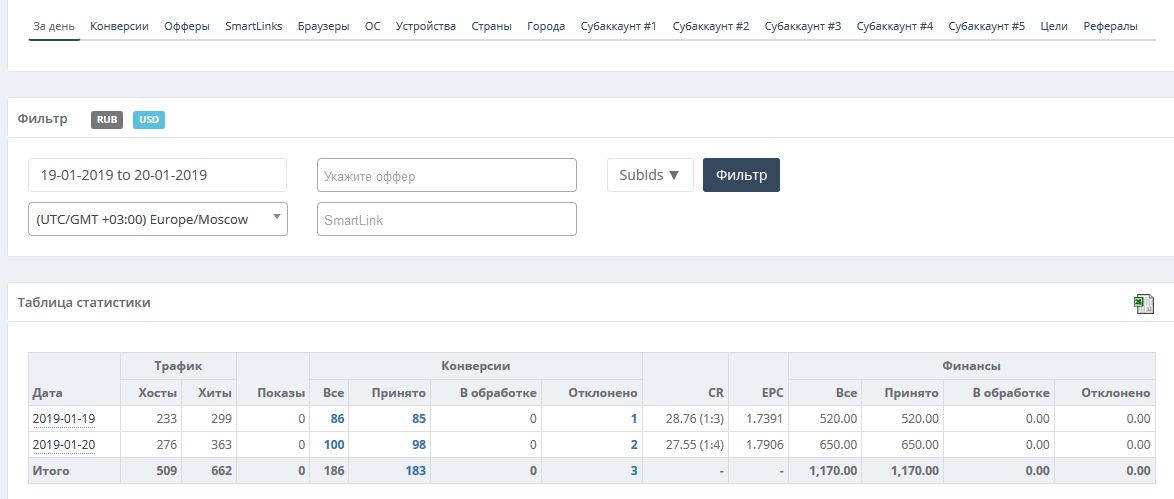
Task: Open the Страны tab
Action: [x=492, y=26]
